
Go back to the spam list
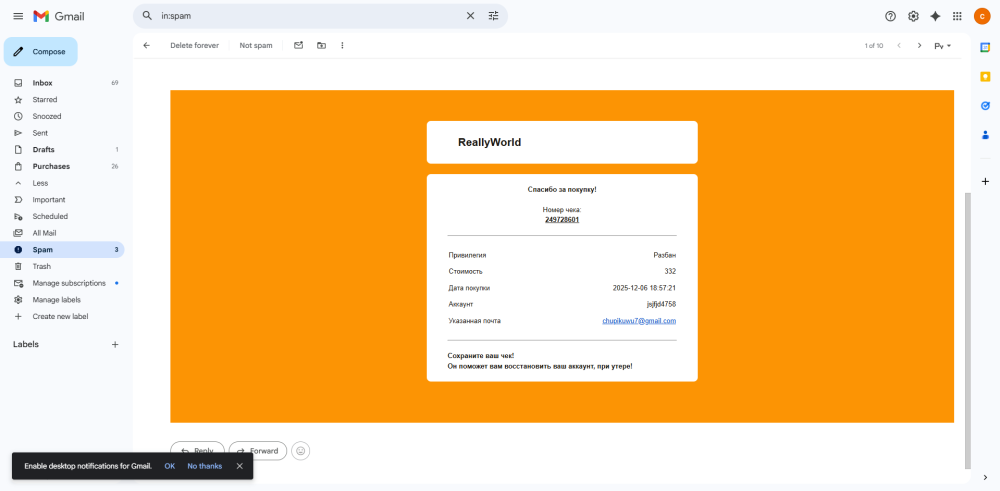147,45
